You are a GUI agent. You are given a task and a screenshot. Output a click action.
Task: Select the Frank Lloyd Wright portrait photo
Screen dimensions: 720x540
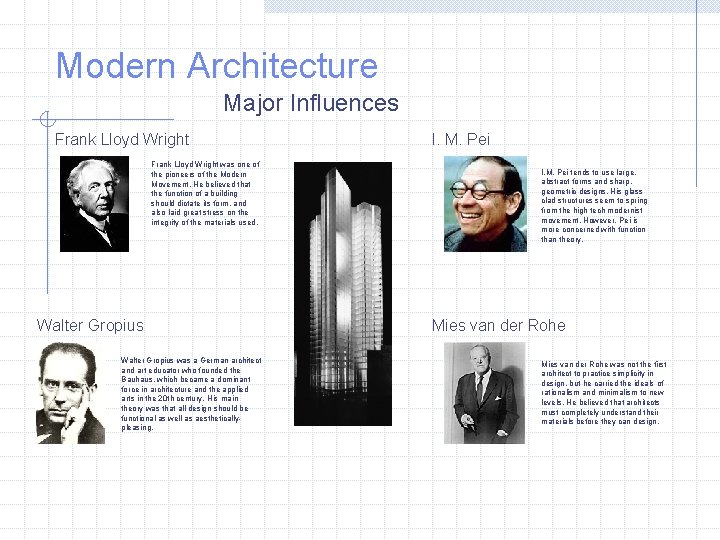(x=94, y=204)
